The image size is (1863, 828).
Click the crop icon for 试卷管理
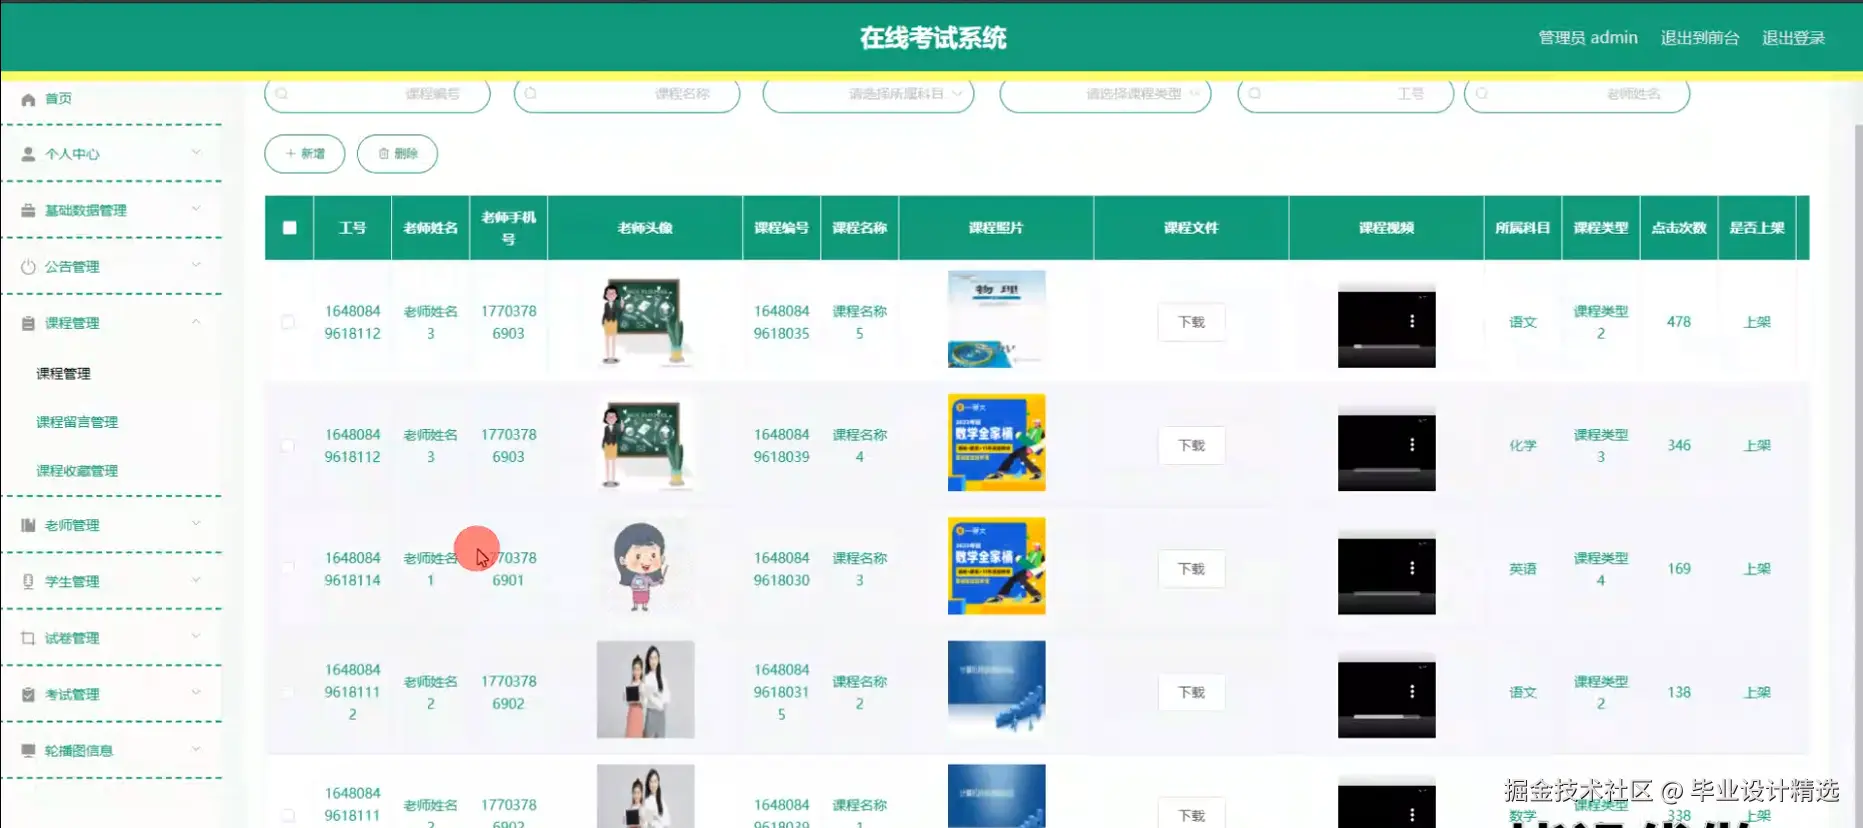(x=28, y=638)
